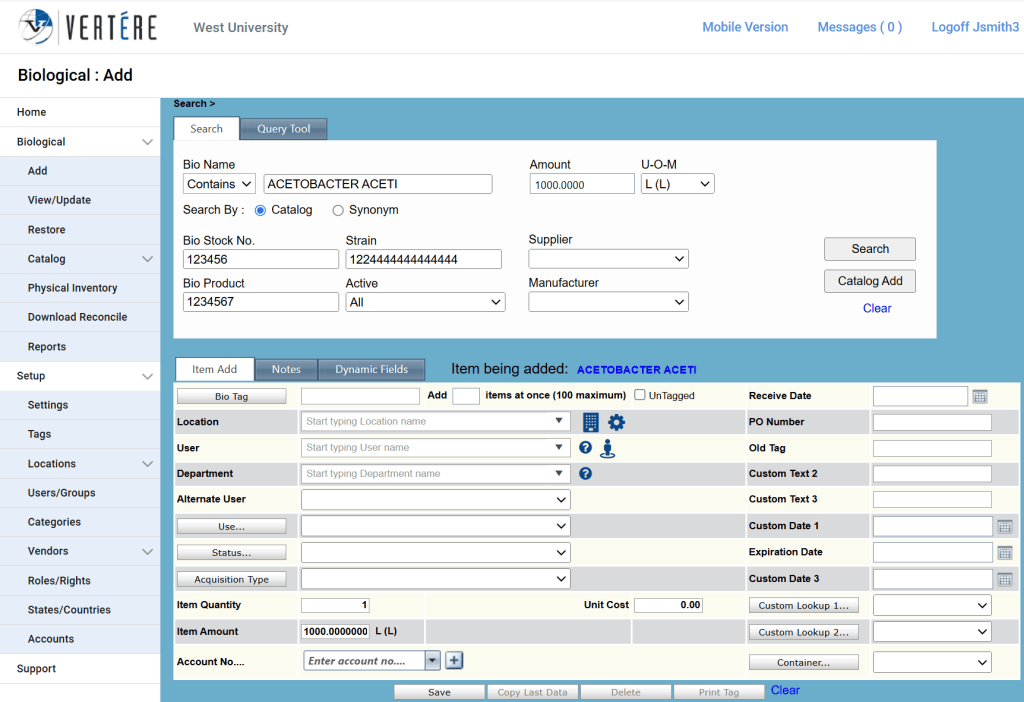Open Receive Date calendar icon
1024x702 pixels.
pyautogui.click(x=980, y=396)
